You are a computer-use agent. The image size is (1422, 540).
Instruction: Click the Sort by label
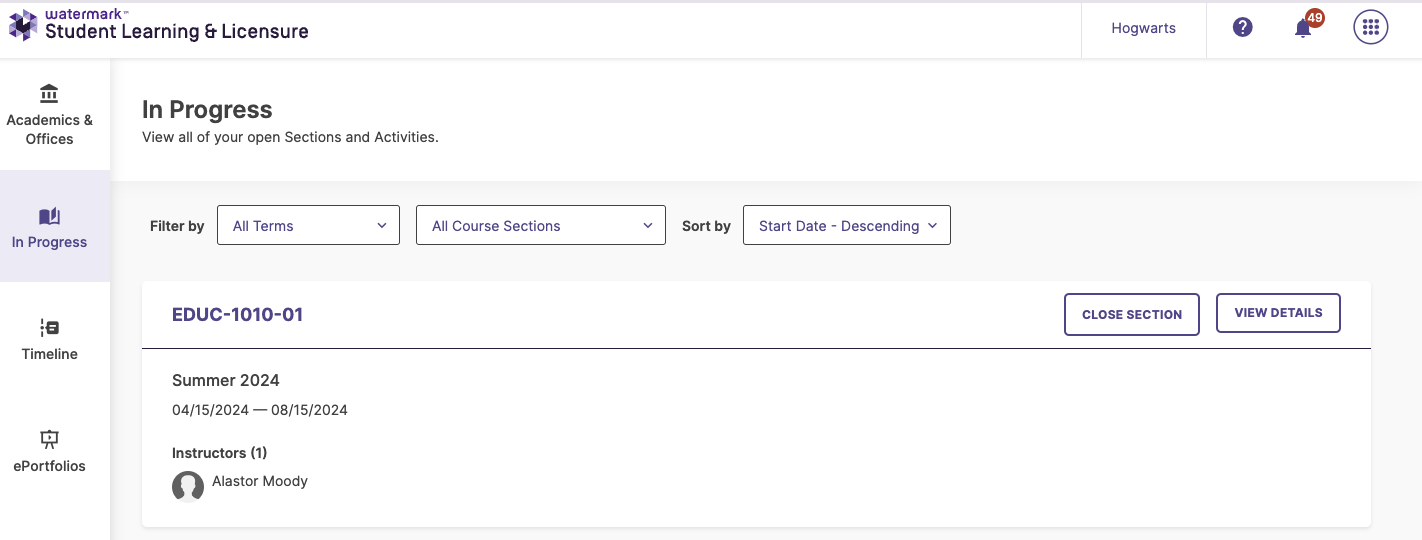(x=706, y=226)
